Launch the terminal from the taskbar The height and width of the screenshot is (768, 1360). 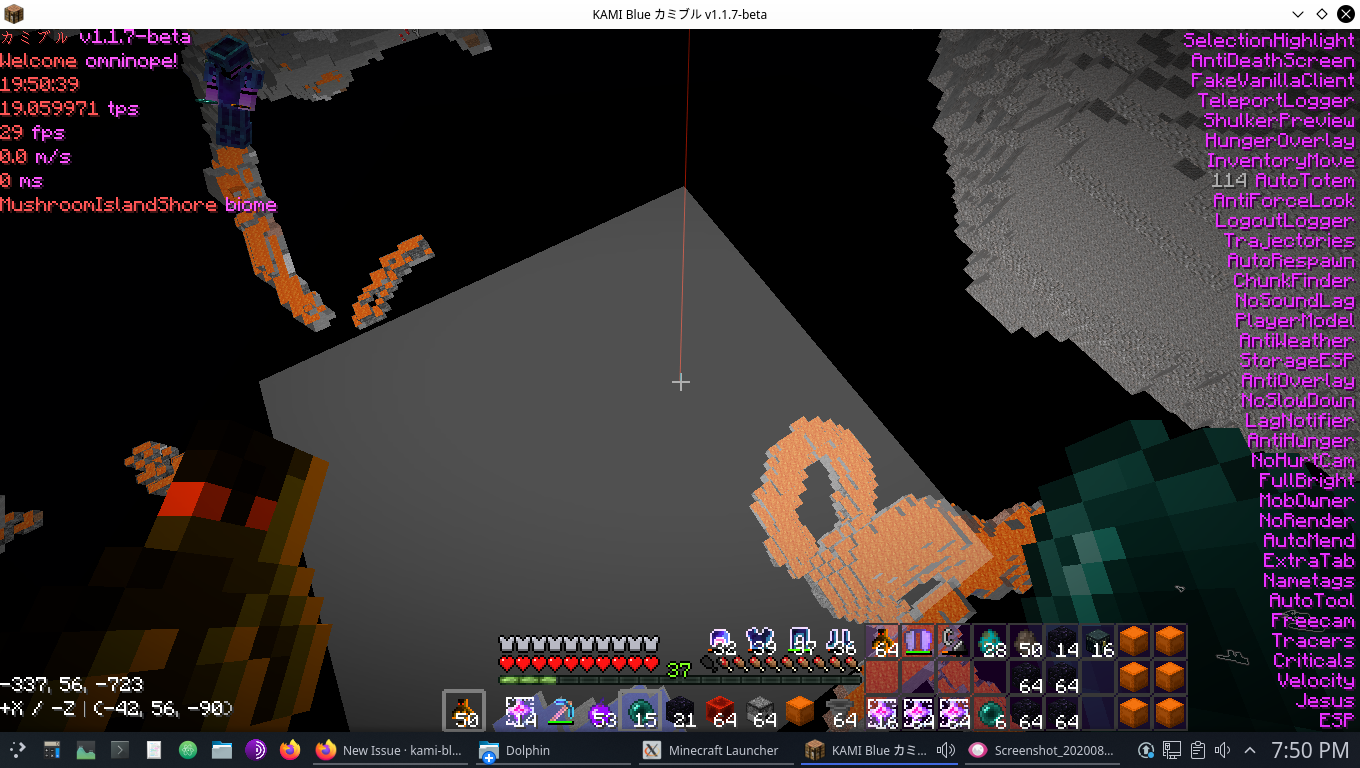[119, 749]
